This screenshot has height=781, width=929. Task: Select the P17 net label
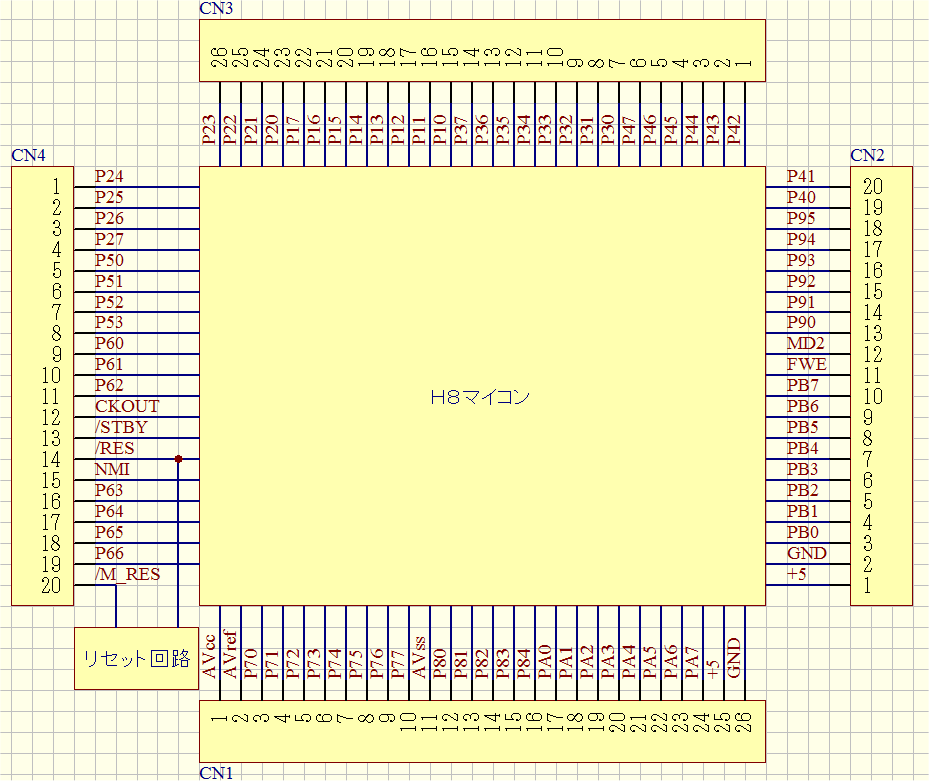point(293,130)
